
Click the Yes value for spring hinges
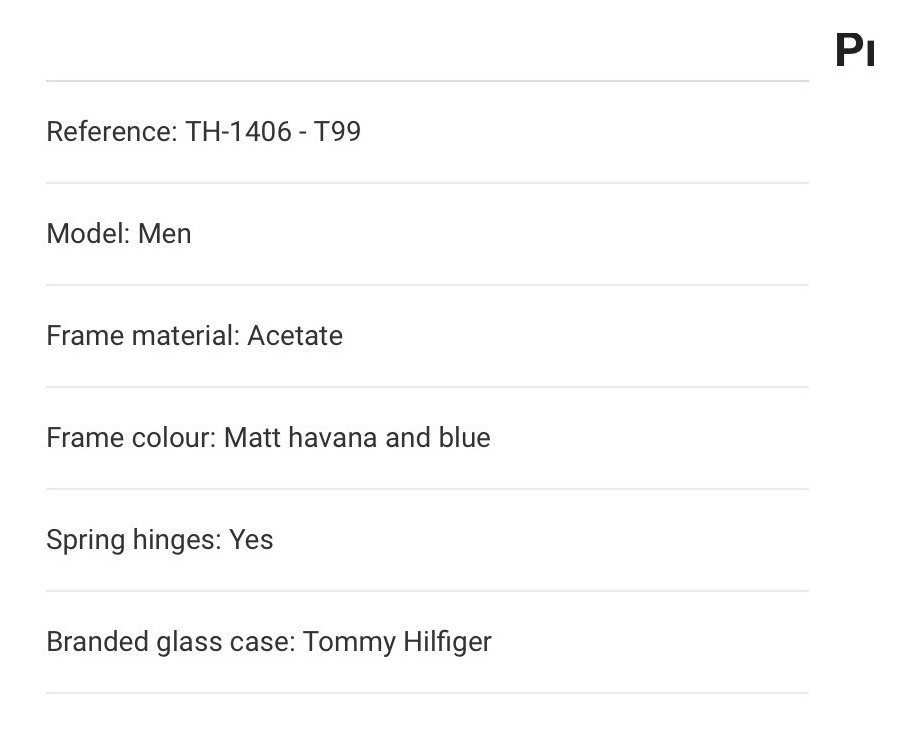(251, 540)
